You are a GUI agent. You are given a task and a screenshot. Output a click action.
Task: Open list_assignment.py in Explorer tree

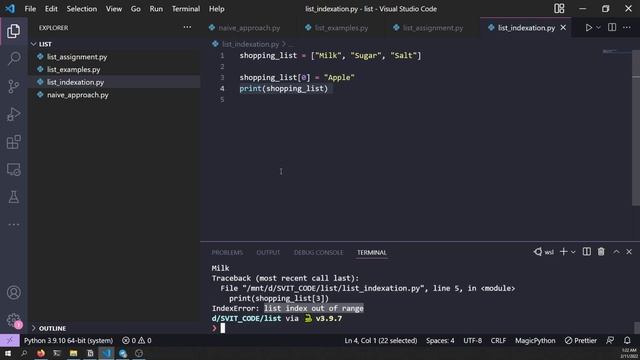[114, 57]
